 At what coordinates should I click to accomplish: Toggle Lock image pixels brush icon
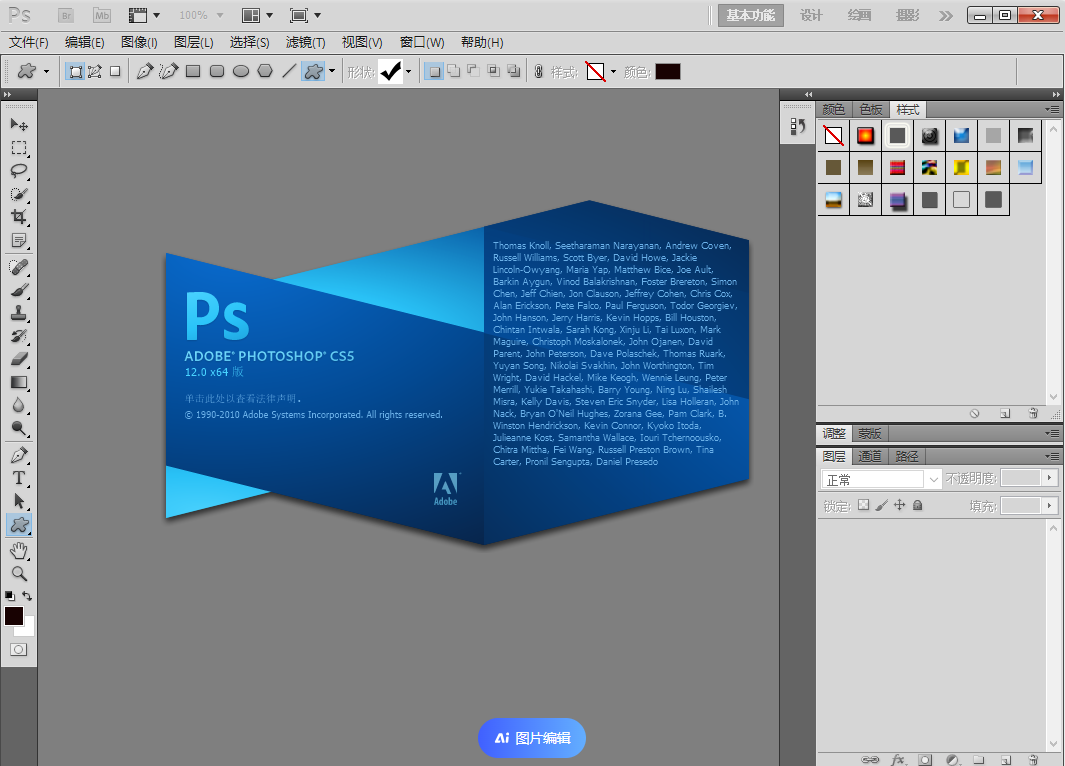click(882, 505)
